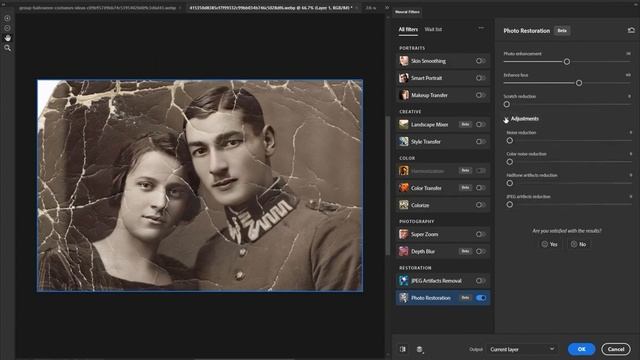
Task: Click the Color Transfer filter icon
Action: point(404,188)
